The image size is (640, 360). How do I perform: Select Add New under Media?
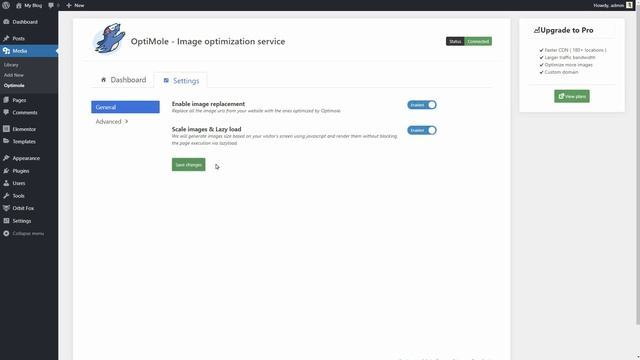coord(13,75)
